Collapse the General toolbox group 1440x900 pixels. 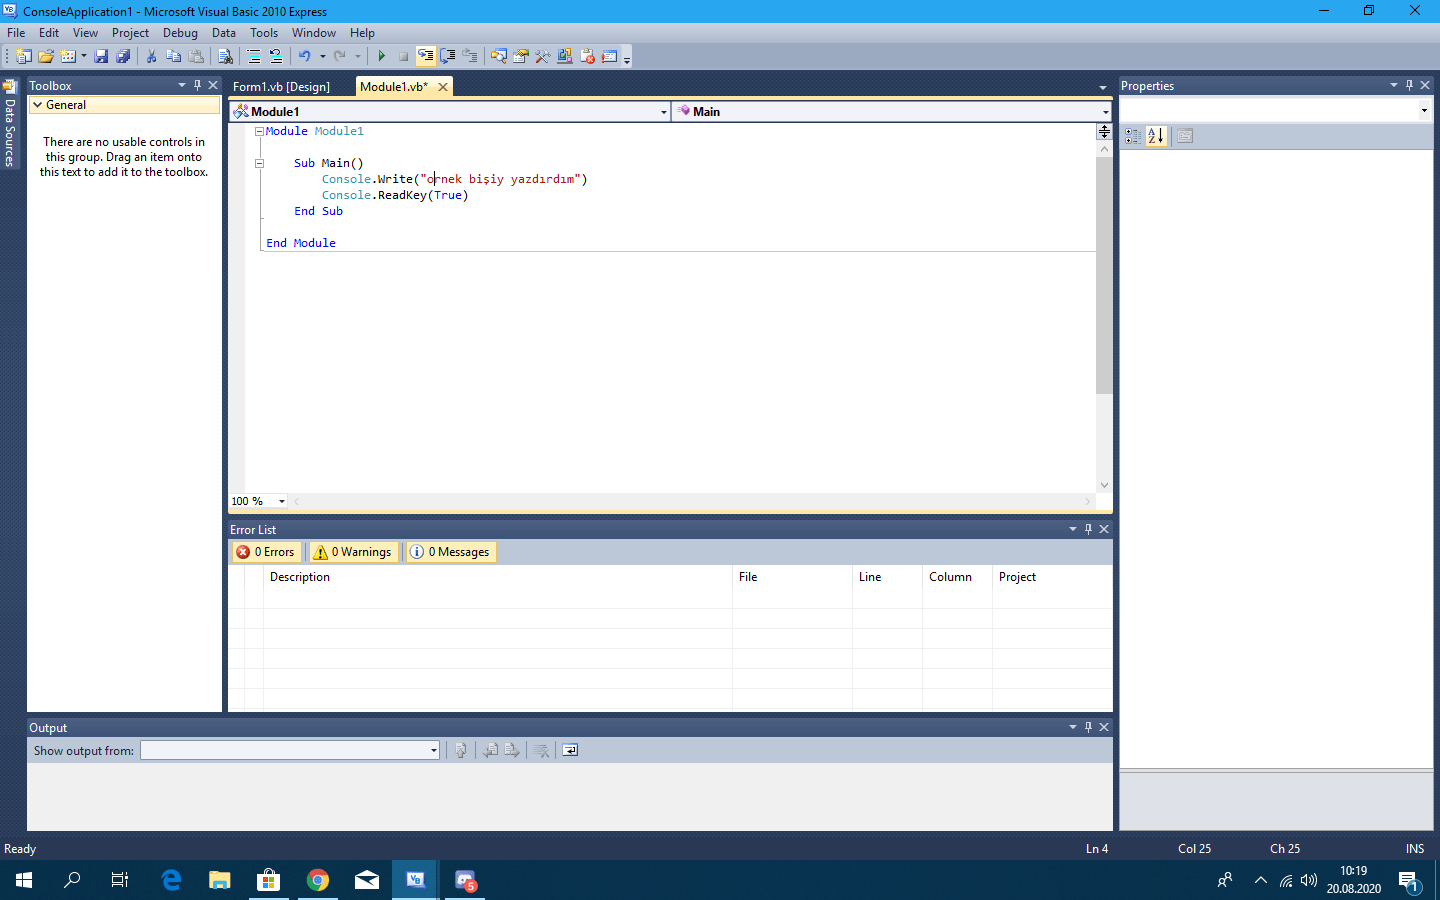click(x=37, y=105)
